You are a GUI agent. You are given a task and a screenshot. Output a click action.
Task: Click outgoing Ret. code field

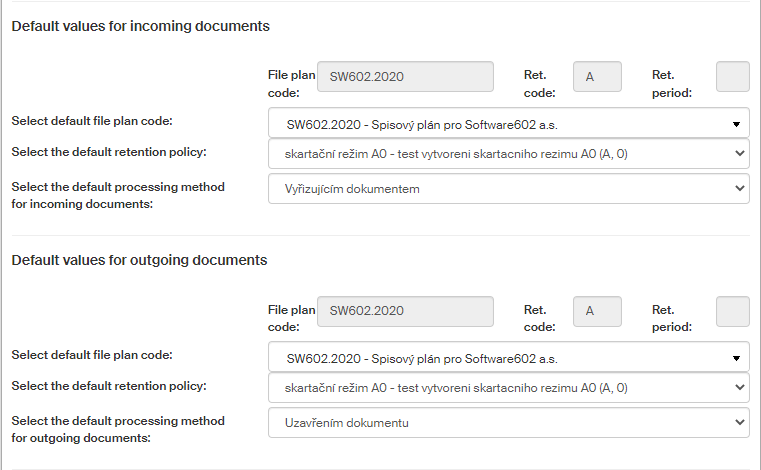(597, 311)
